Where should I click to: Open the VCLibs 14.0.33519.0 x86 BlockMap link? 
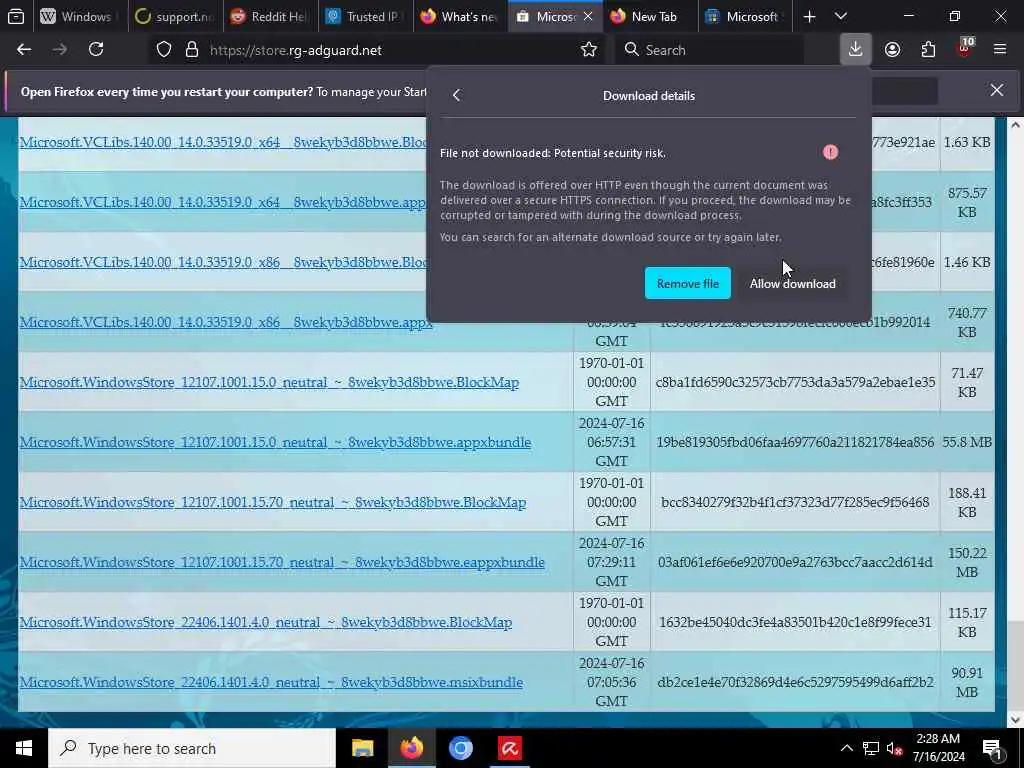click(x=223, y=262)
